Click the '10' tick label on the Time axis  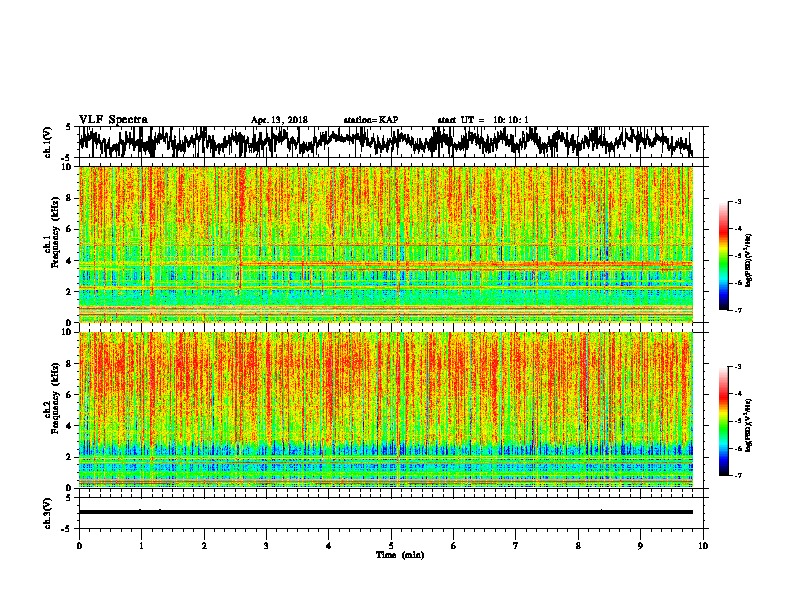[703, 546]
